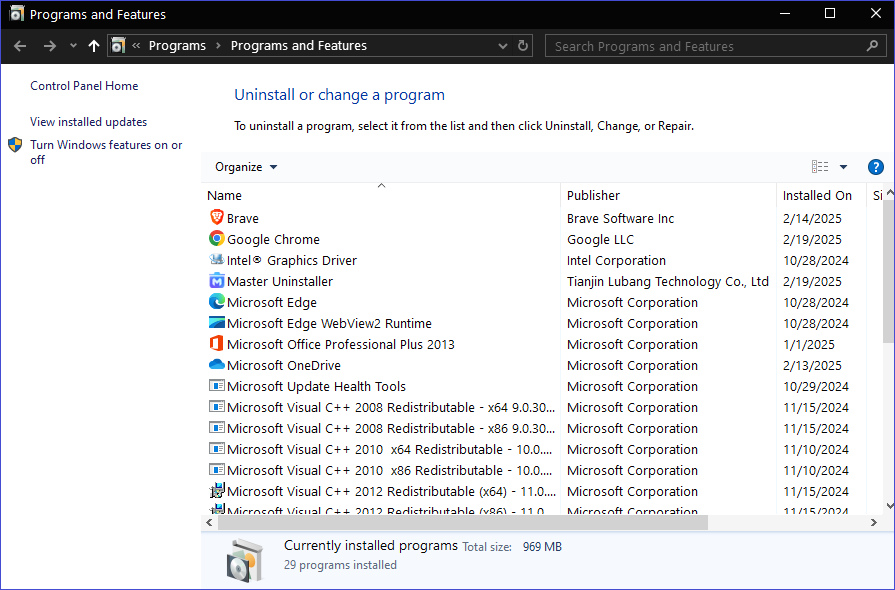Click the Microsoft Office 2013 icon
The width and height of the screenshot is (895, 590).
click(216, 344)
